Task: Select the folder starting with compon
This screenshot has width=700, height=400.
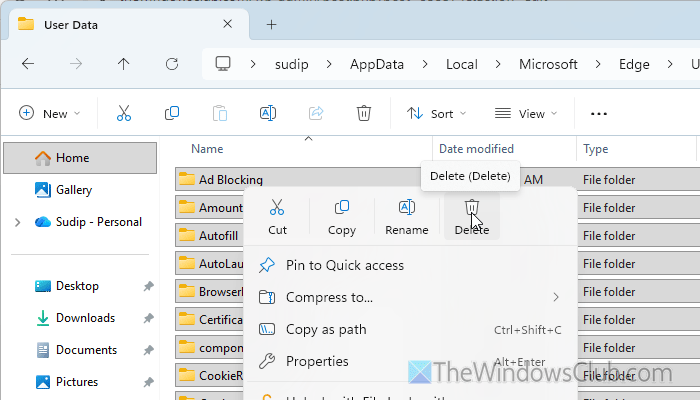Action: pyautogui.click(x=209, y=347)
